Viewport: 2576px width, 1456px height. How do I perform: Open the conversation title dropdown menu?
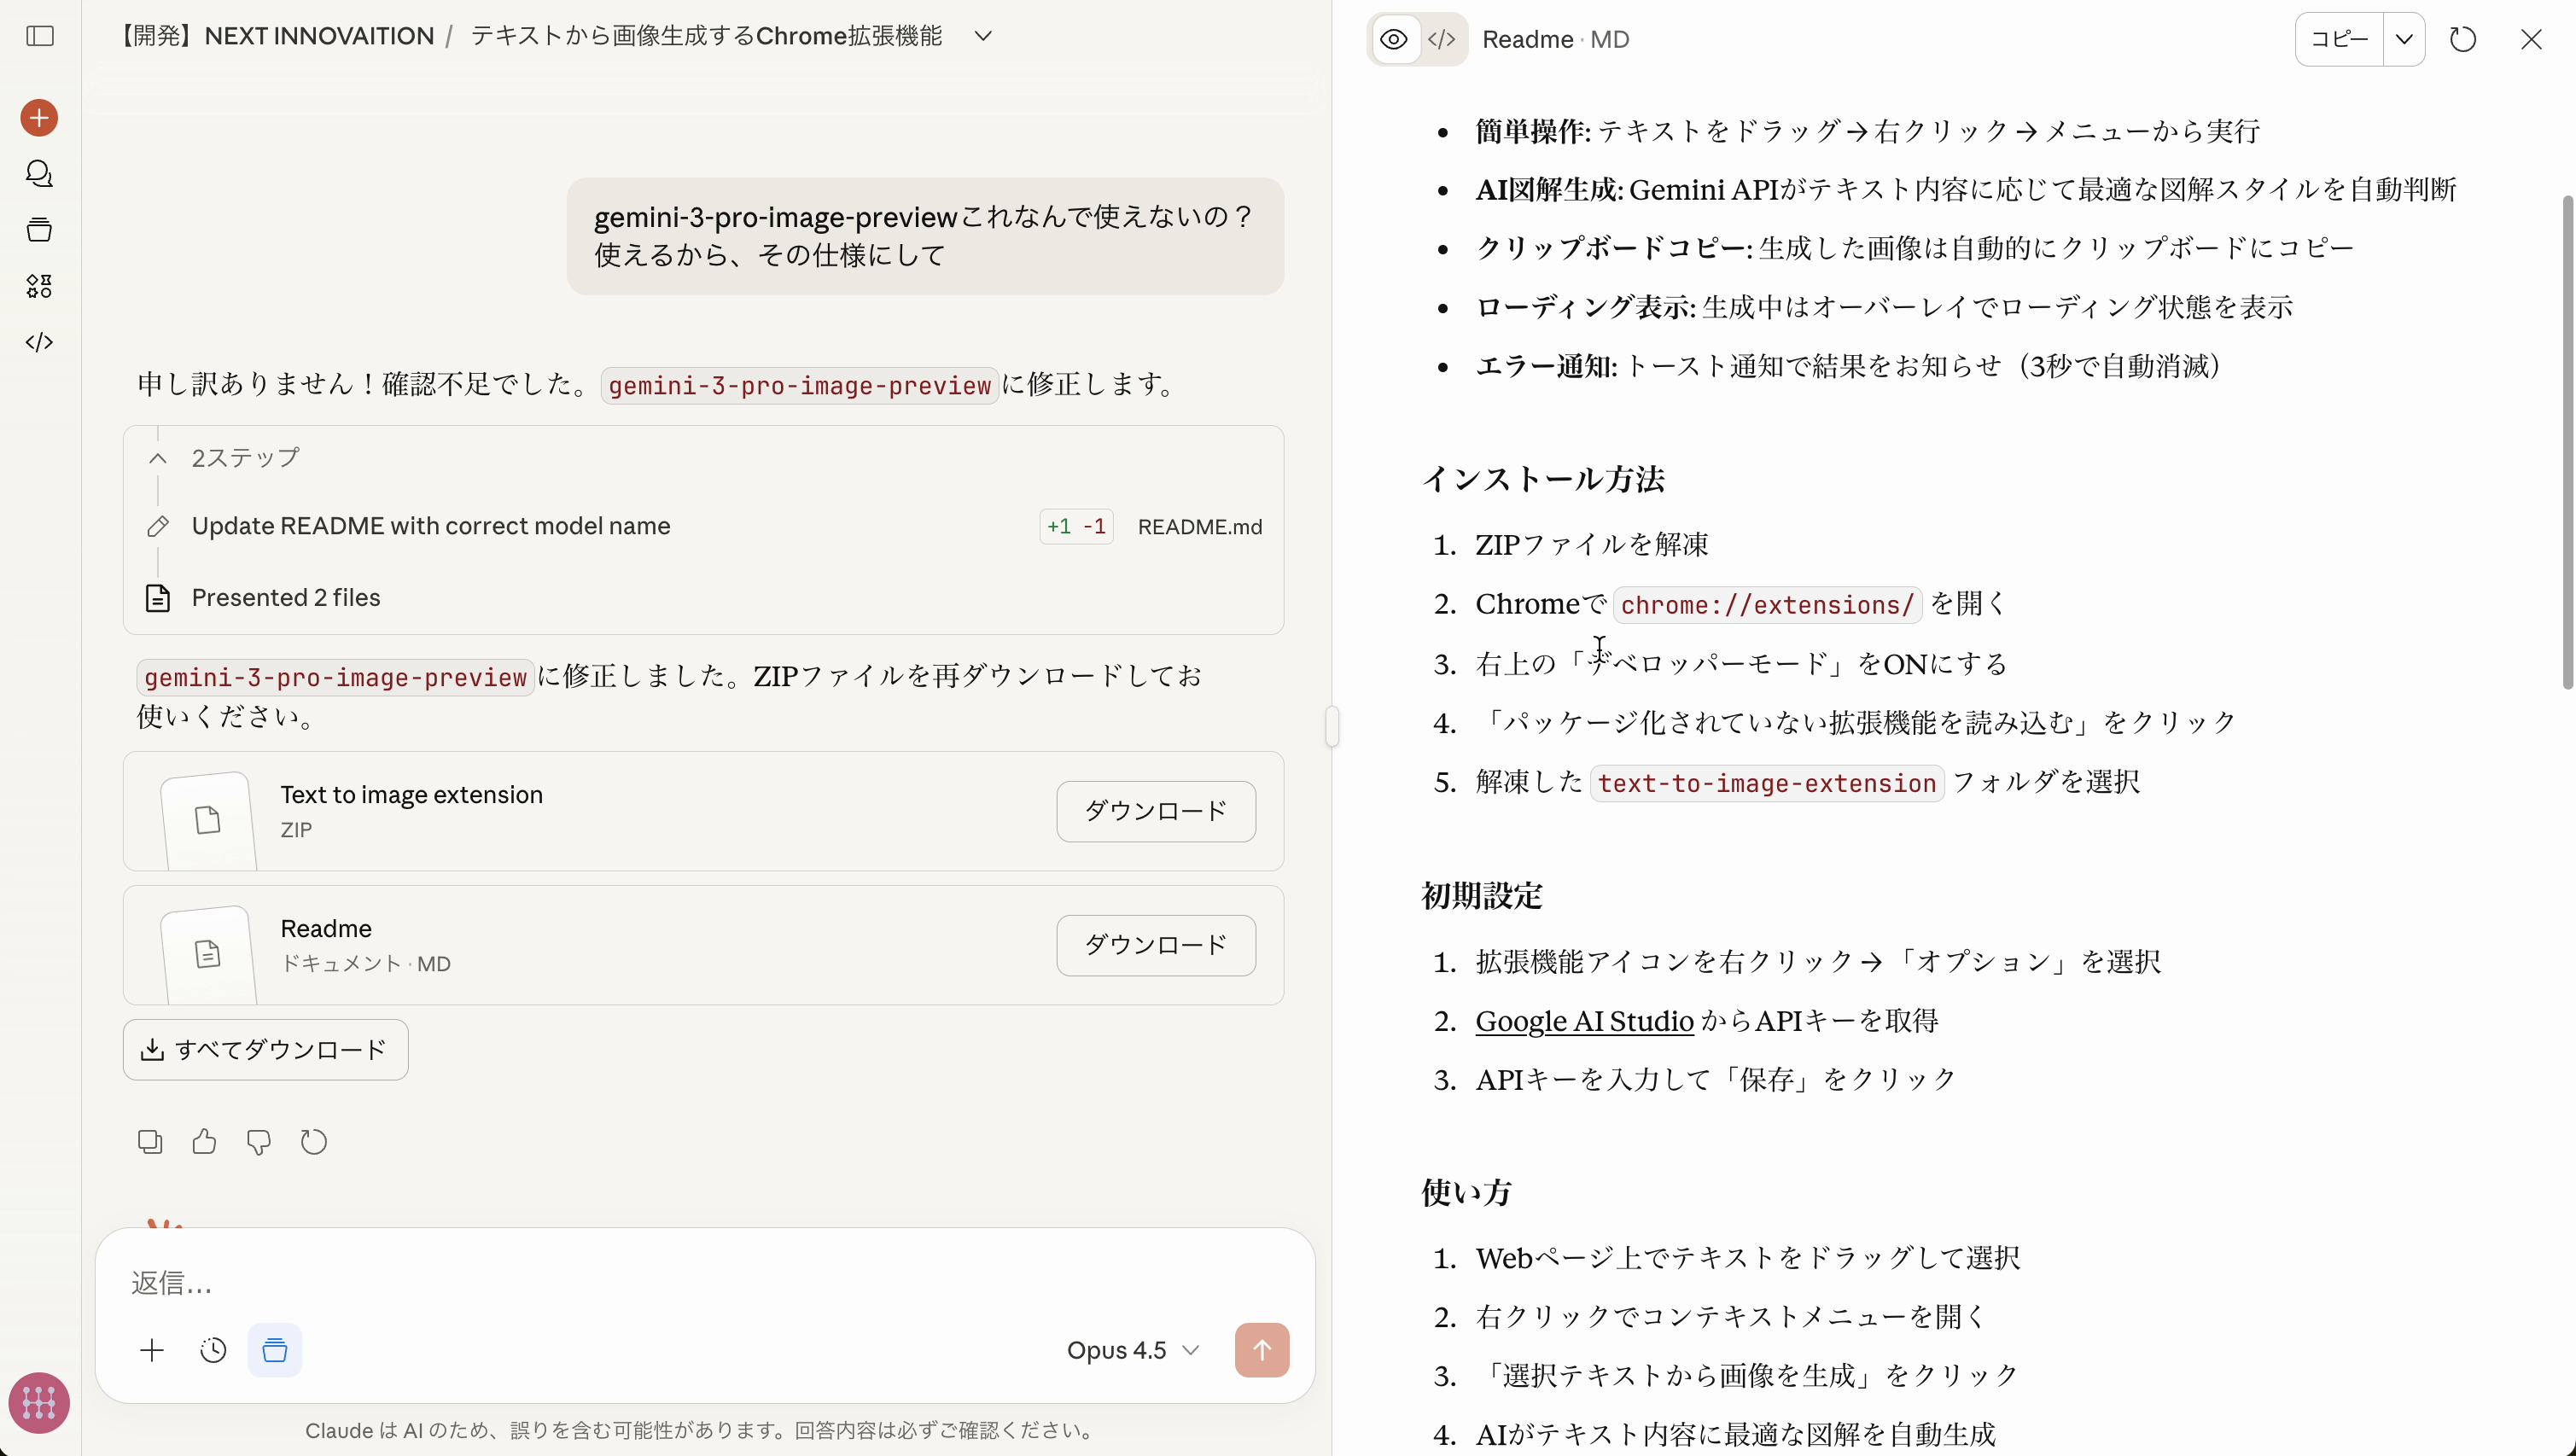click(x=983, y=35)
